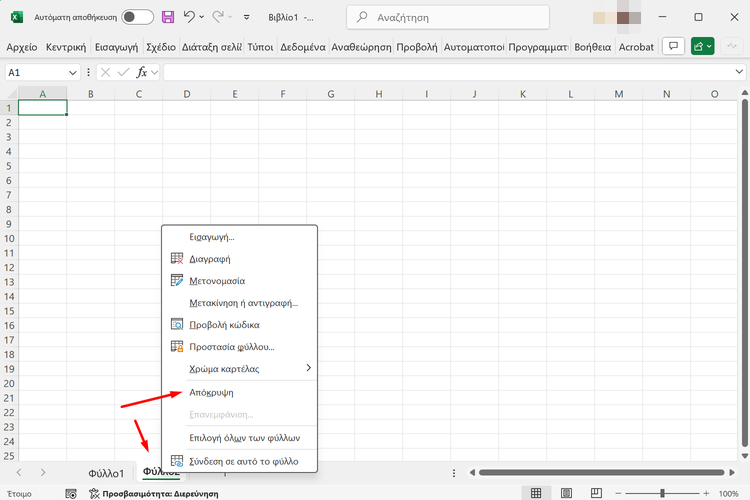Viewport: 750px width, 500px height.
Task: Expand the Name Box dropdown arrow
Action: [x=73, y=73]
